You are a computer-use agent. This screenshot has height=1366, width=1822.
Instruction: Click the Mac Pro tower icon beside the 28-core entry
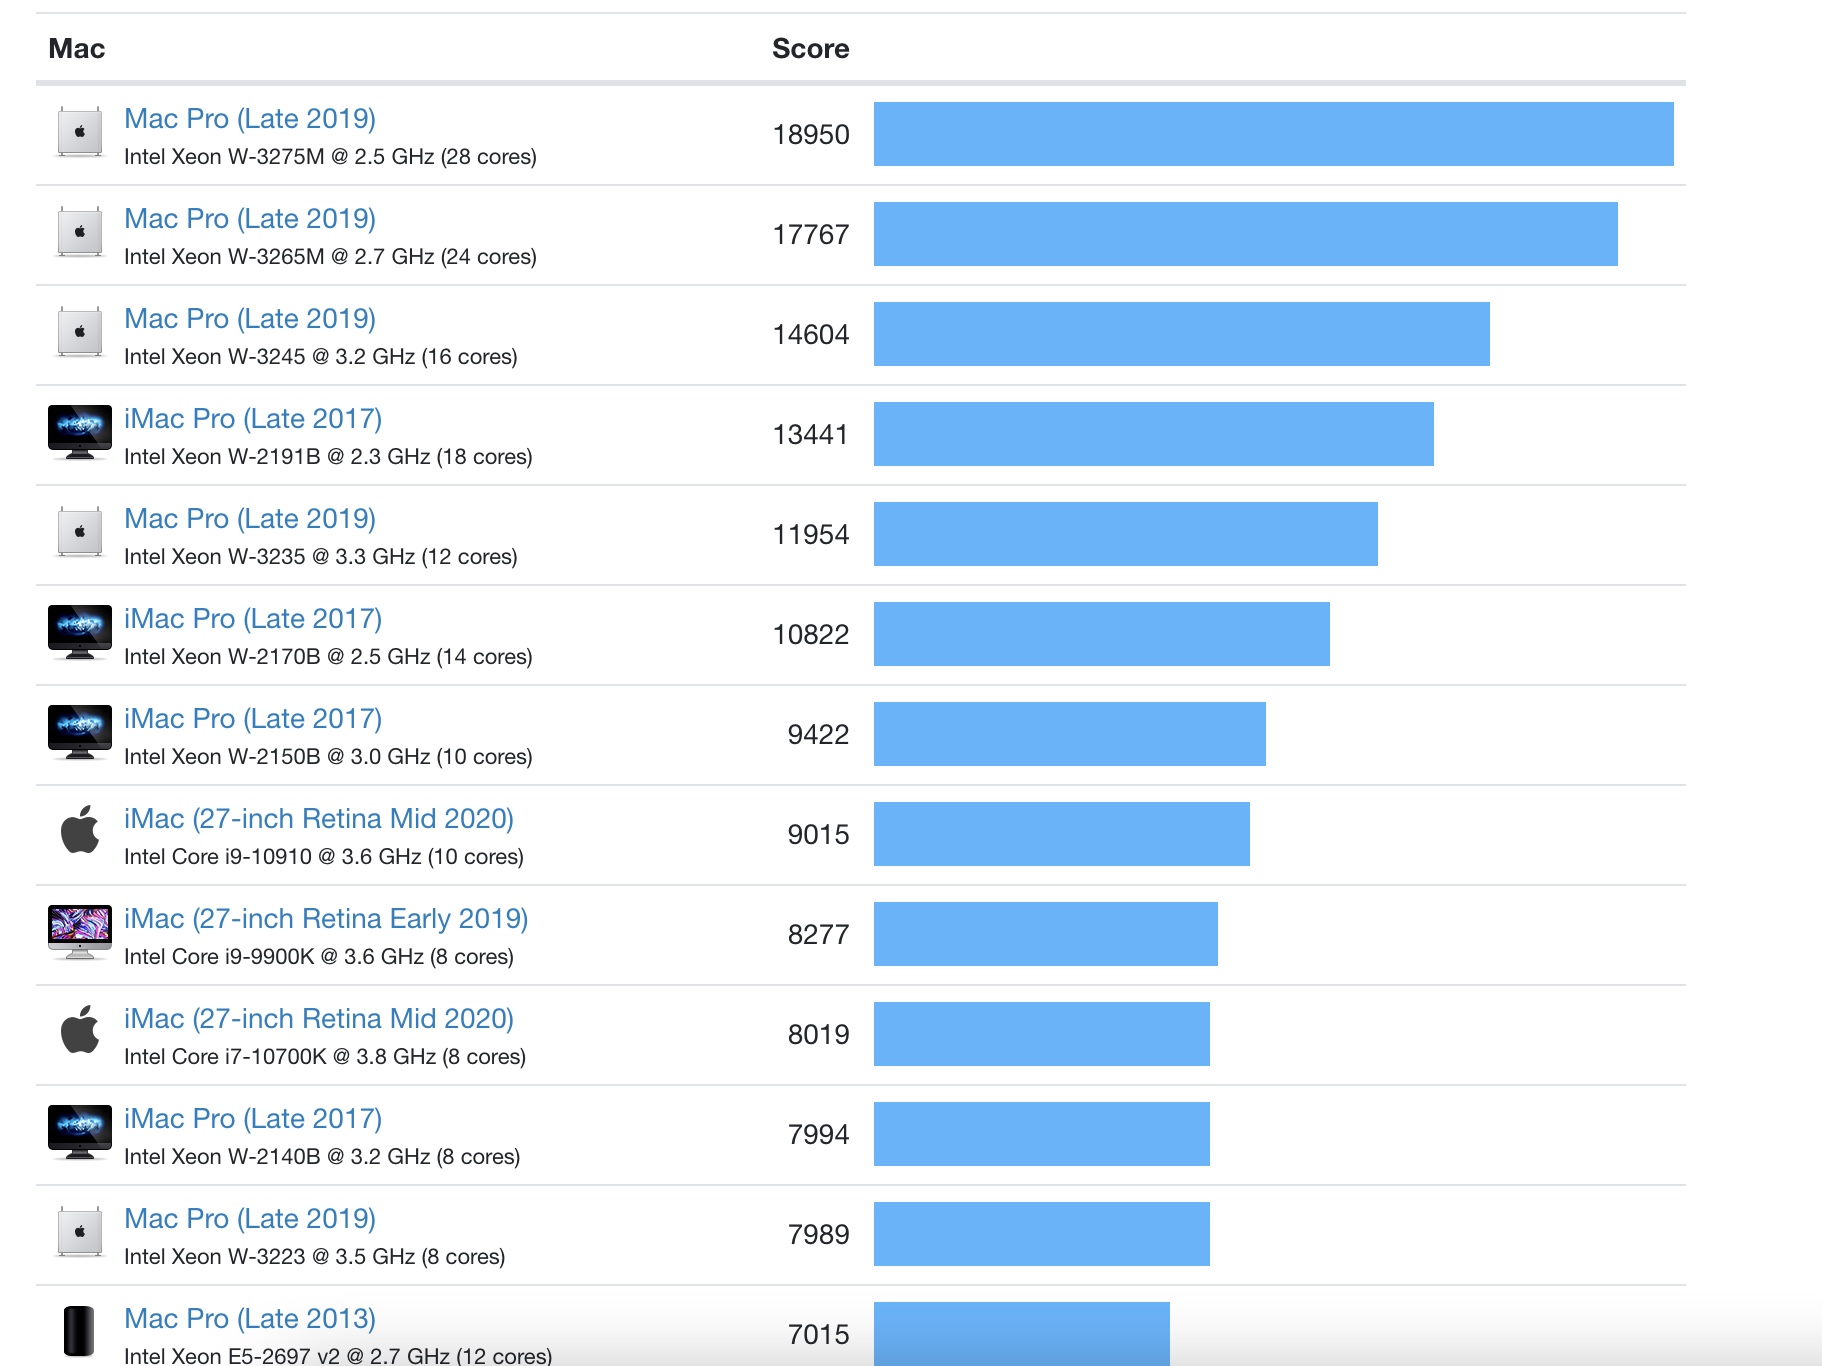[x=81, y=133]
